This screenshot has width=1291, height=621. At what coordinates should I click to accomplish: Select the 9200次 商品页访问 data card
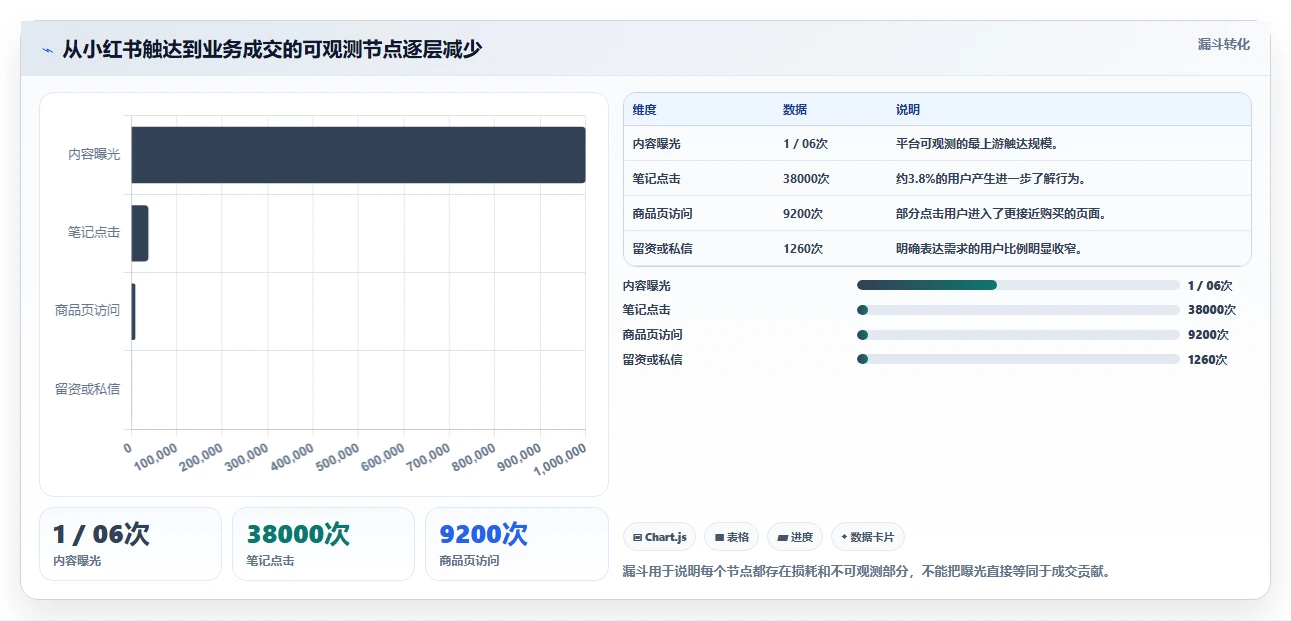(x=516, y=544)
